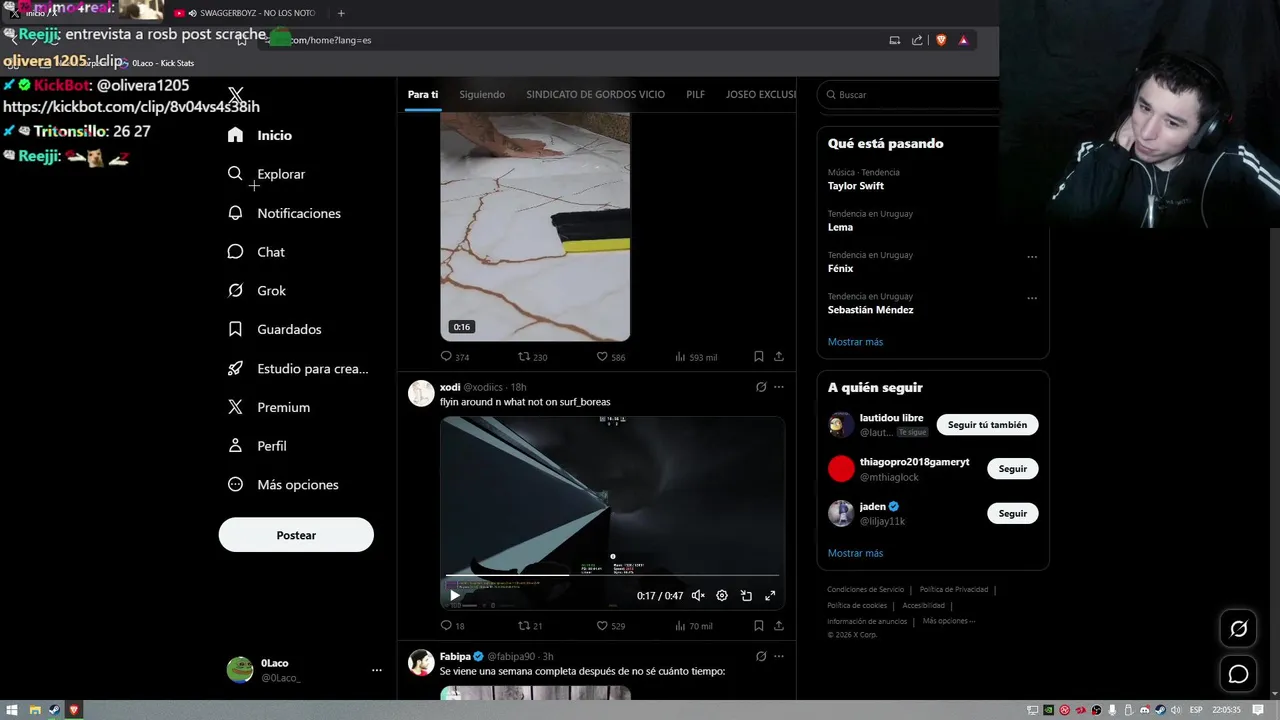The image size is (1280, 720).
Task: Open more options on Fabipa's post
Action: [x=779, y=656]
